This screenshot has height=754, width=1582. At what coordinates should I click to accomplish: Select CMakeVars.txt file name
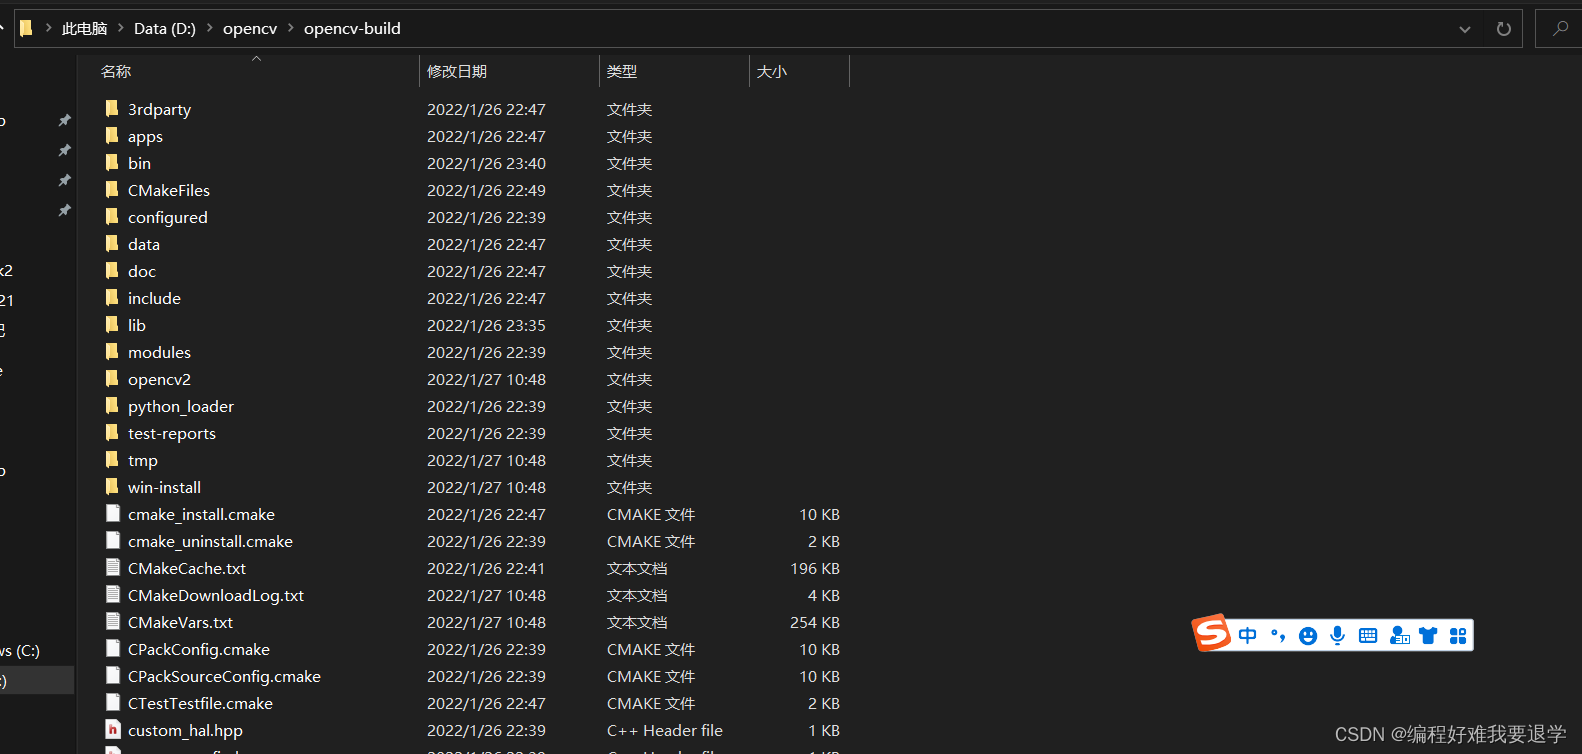180,622
